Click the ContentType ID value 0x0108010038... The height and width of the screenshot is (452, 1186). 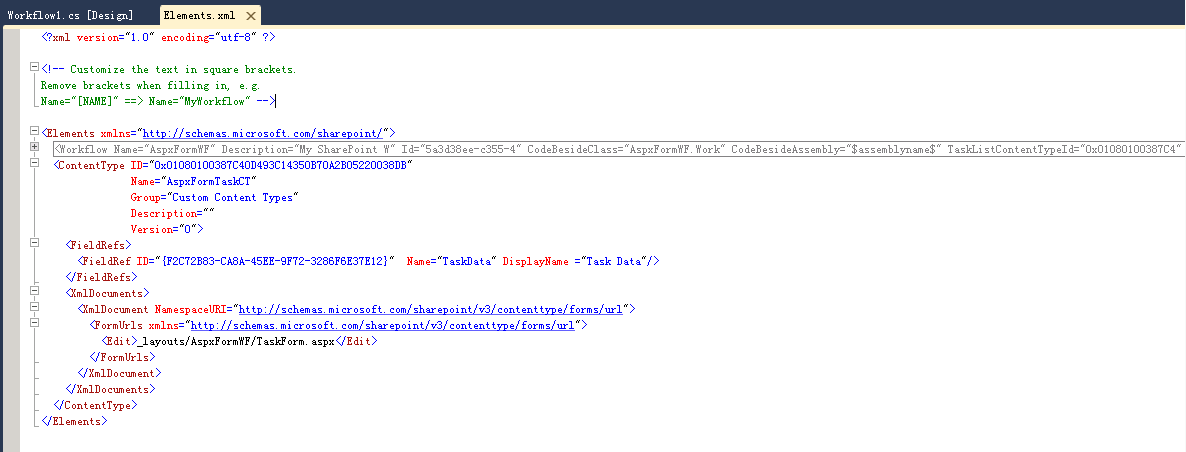click(280, 166)
